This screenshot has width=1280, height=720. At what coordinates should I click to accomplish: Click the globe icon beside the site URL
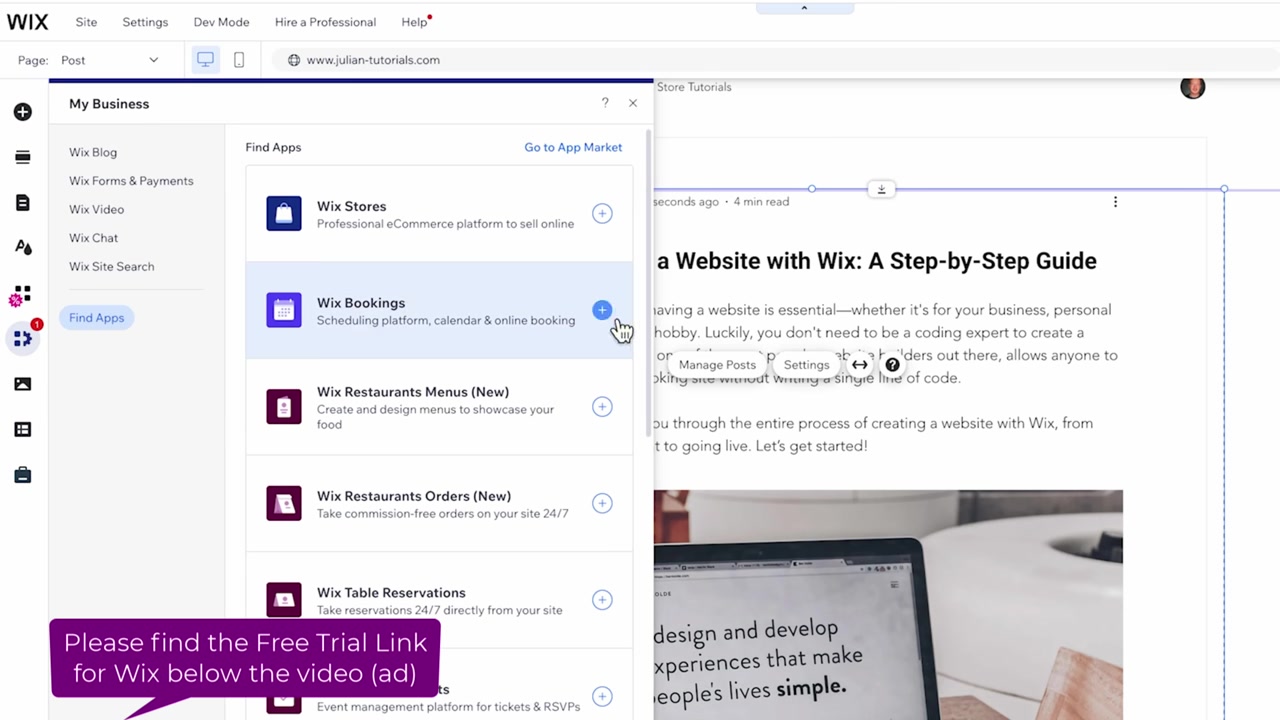point(294,60)
